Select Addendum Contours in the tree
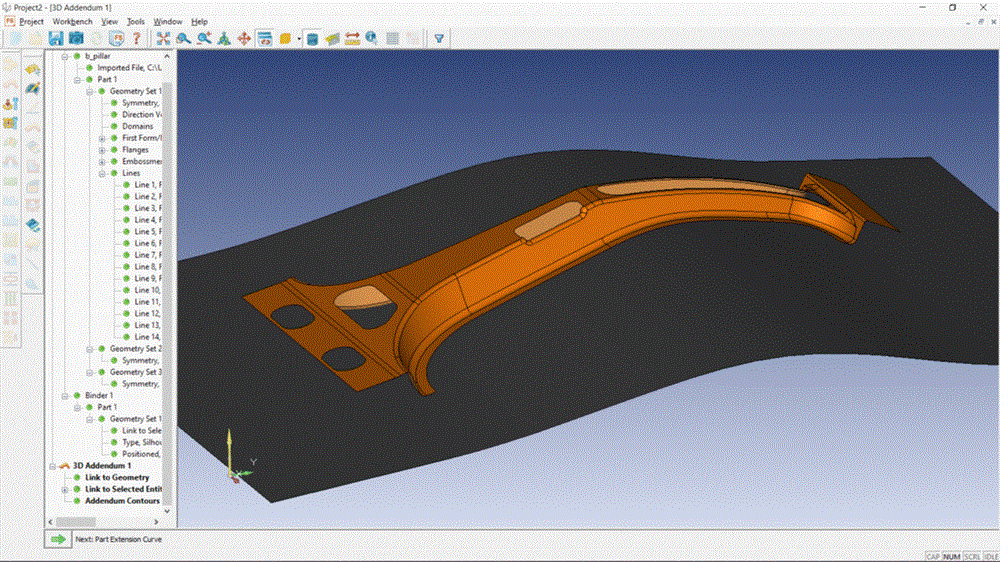1000x562 pixels. [x=121, y=501]
